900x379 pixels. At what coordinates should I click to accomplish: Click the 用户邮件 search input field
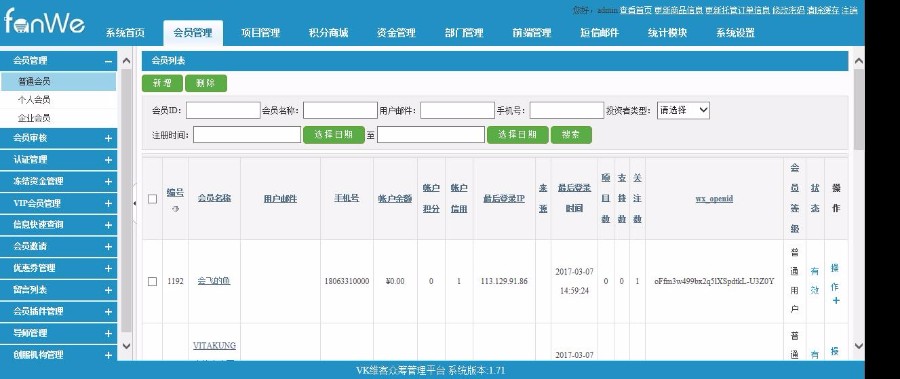pyautogui.click(x=457, y=110)
